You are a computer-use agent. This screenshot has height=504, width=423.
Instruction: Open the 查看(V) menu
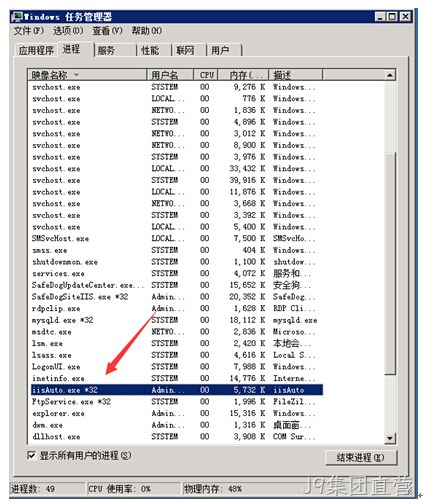[107, 31]
